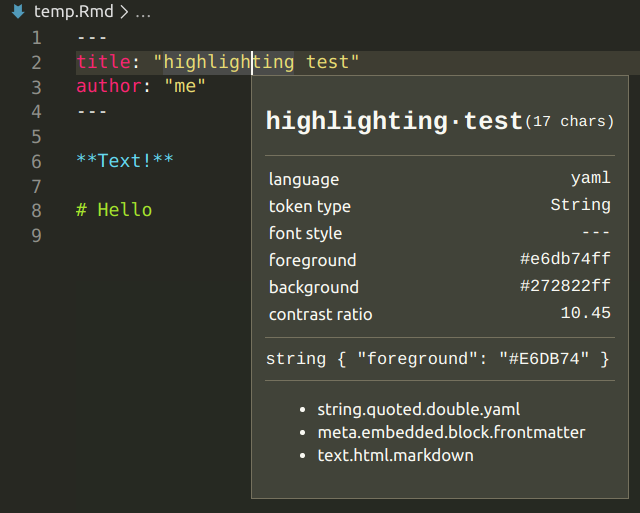Click the foreground color value #e6db74ff

pyautogui.click(x=565, y=259)
